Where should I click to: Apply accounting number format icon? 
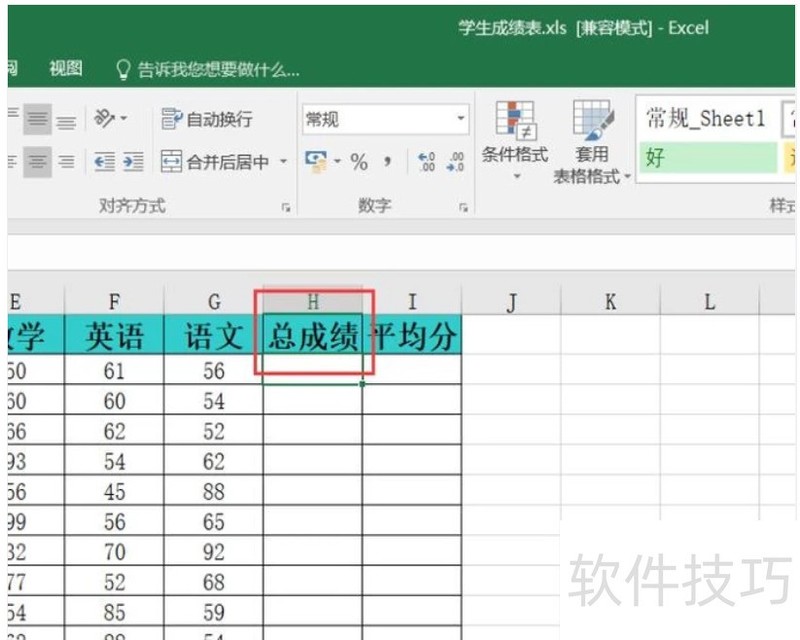tap(316, 162)
